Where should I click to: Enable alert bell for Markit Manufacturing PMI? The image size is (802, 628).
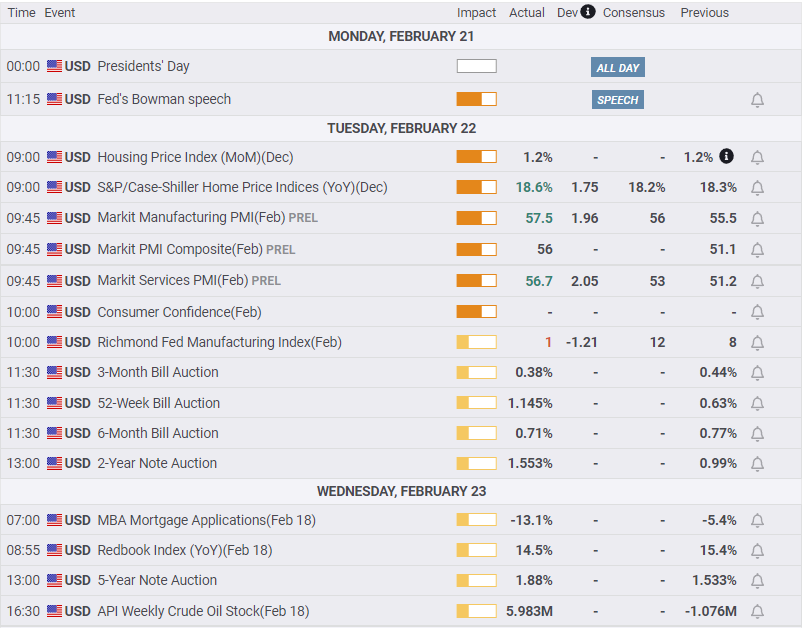point(757,219)
